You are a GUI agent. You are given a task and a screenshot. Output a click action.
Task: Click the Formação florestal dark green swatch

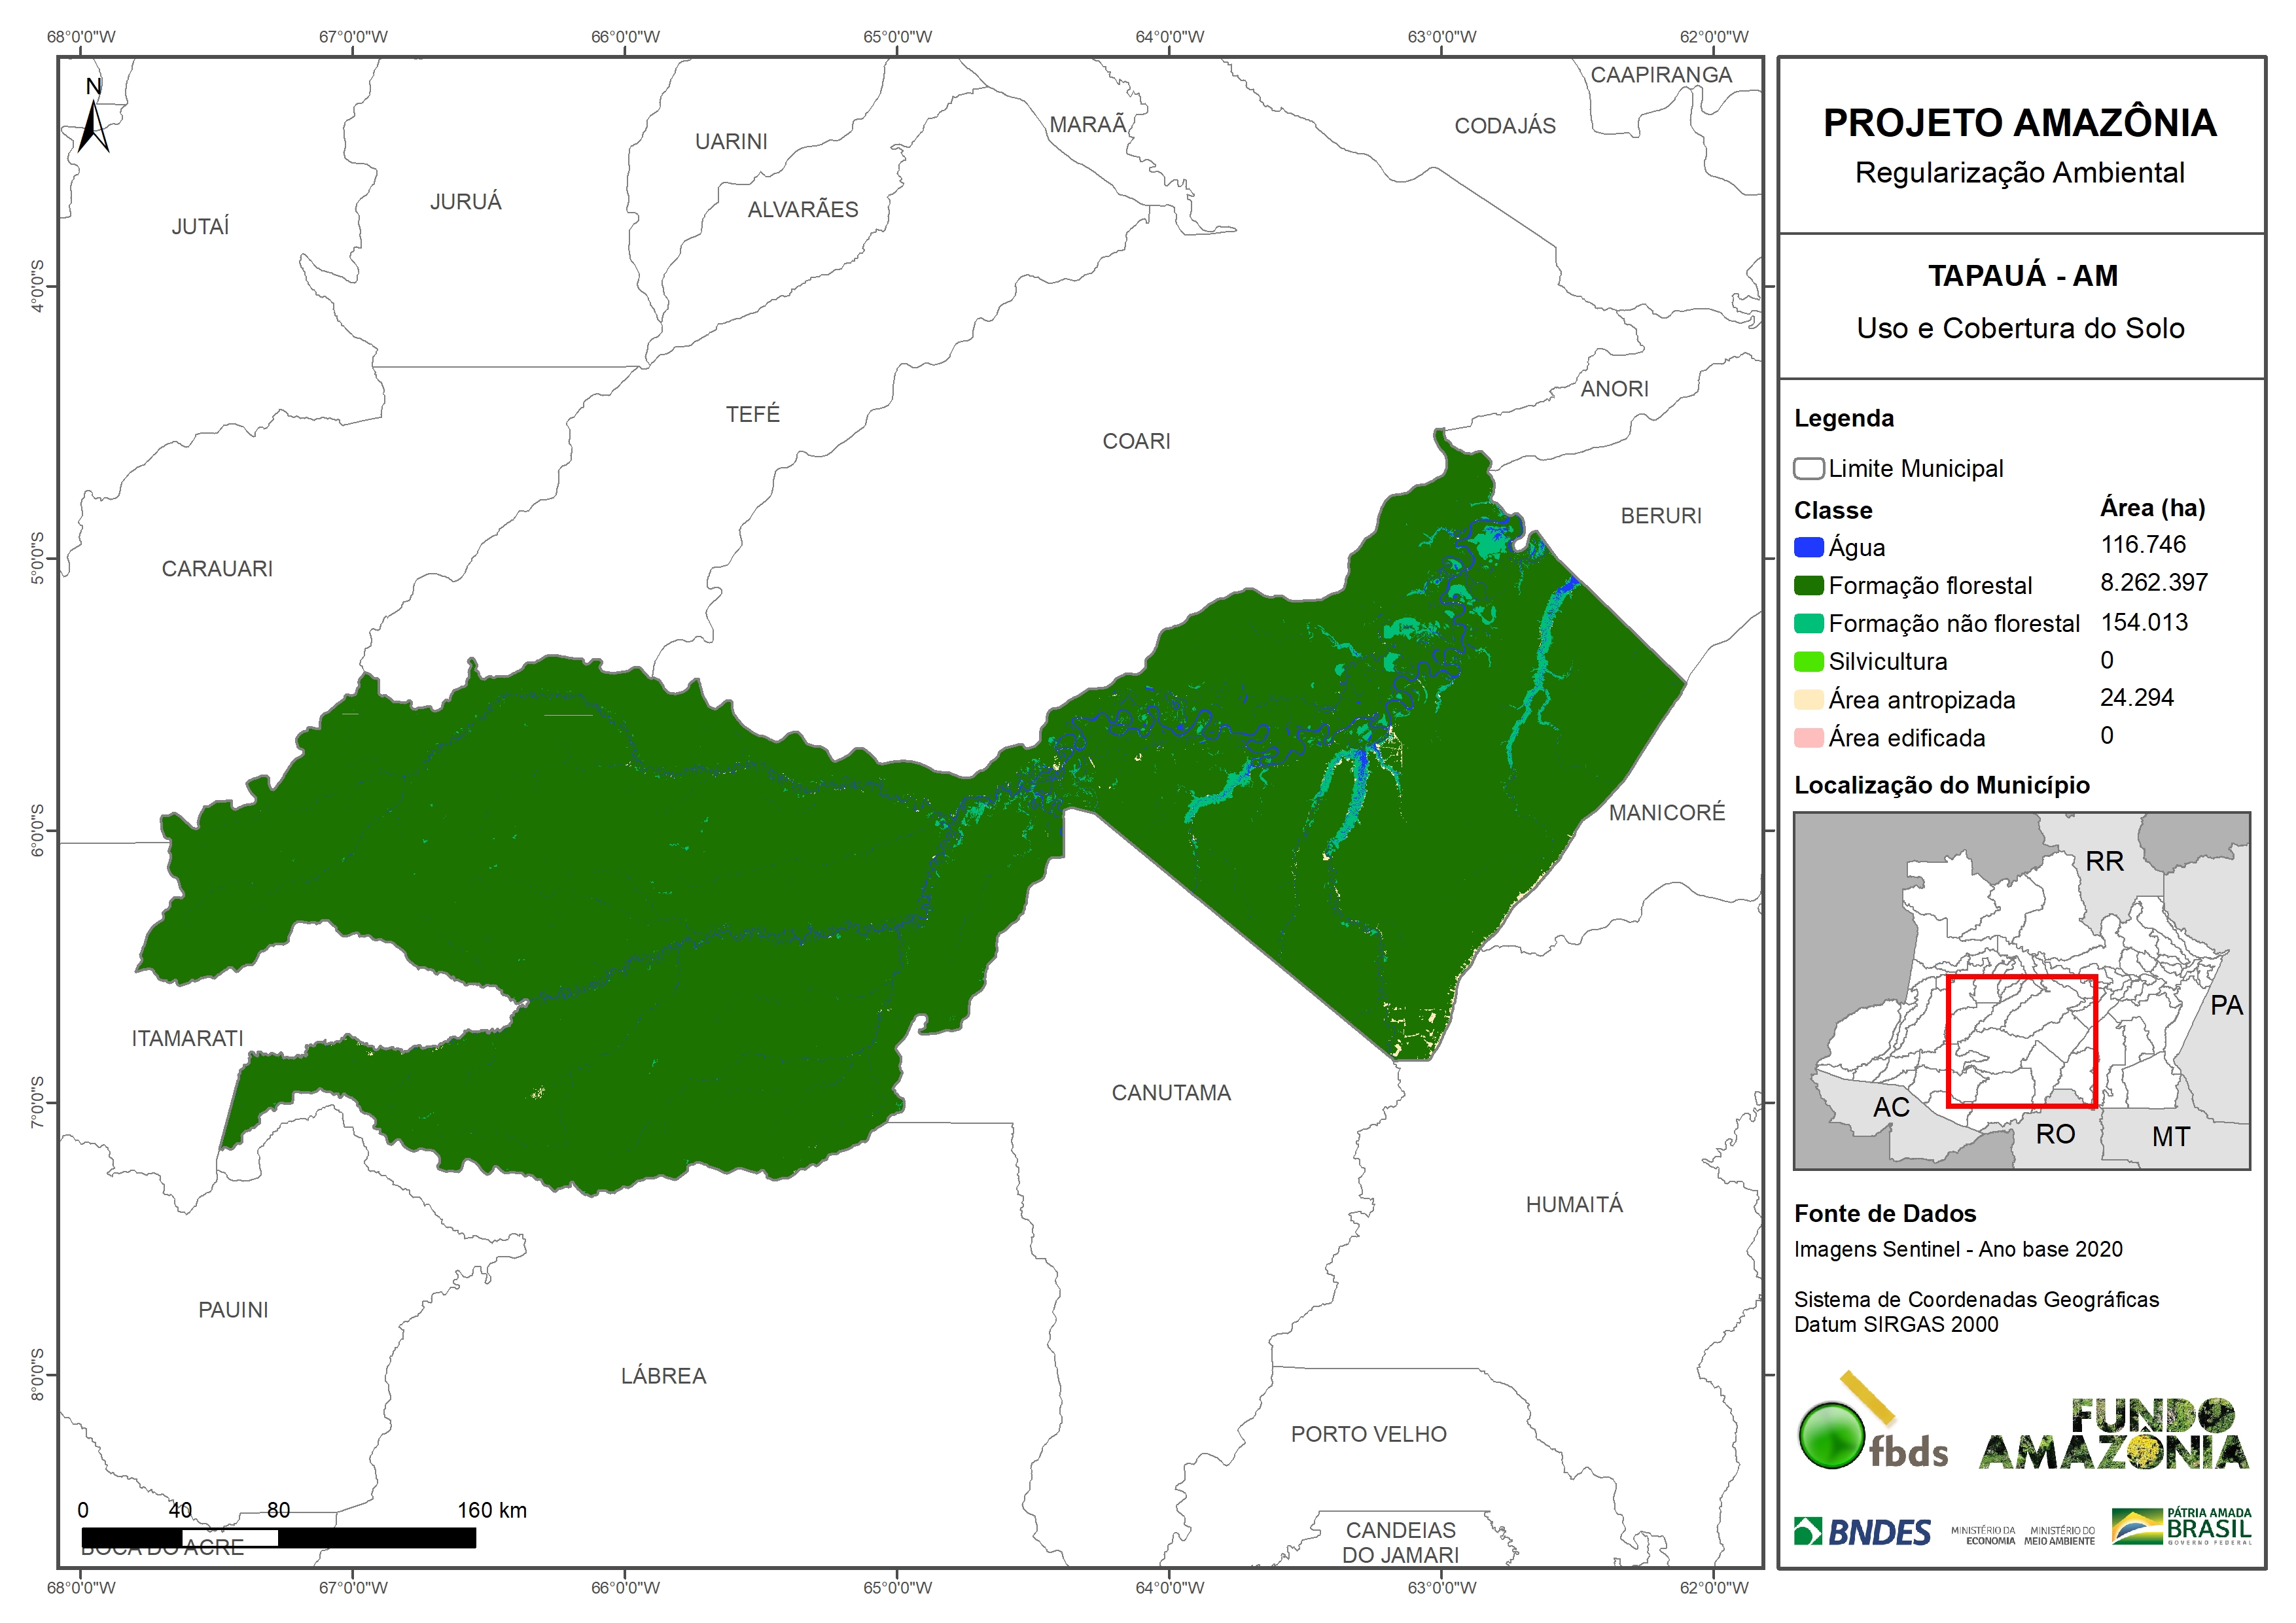coord(1808,586)
